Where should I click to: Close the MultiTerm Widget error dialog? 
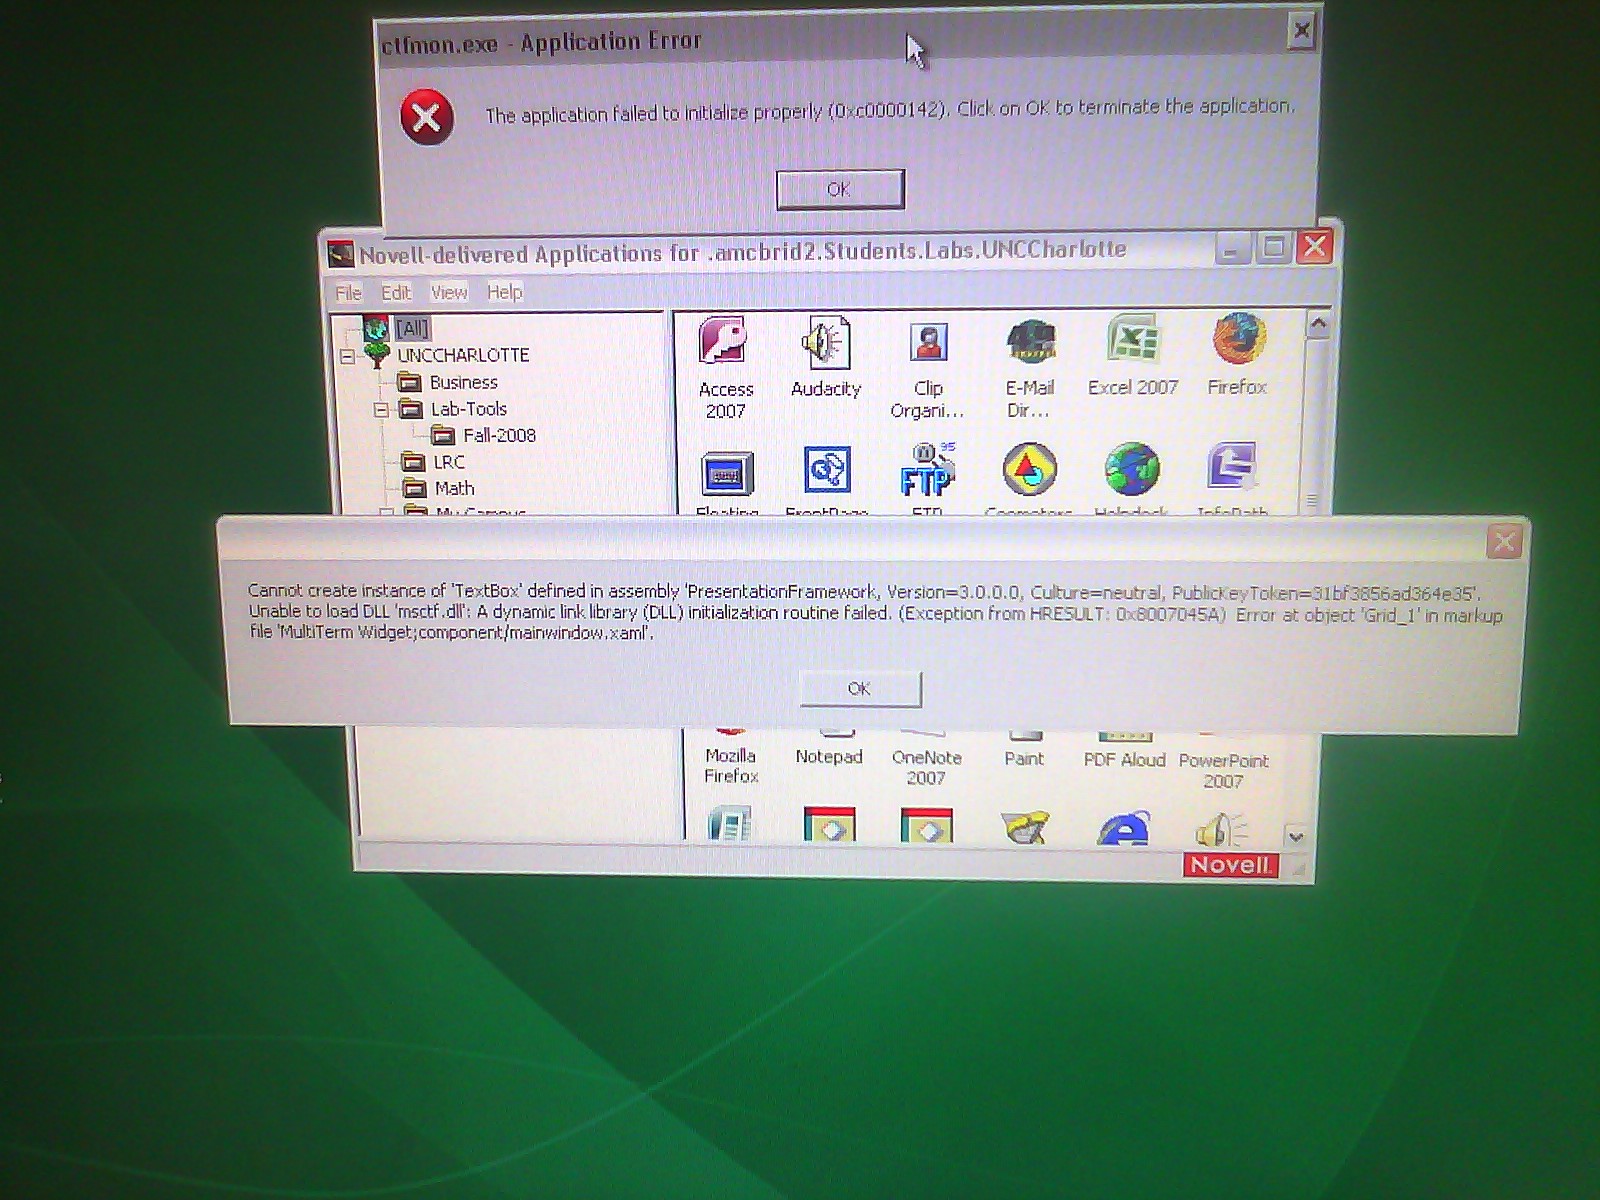[x=1504, y=542]
